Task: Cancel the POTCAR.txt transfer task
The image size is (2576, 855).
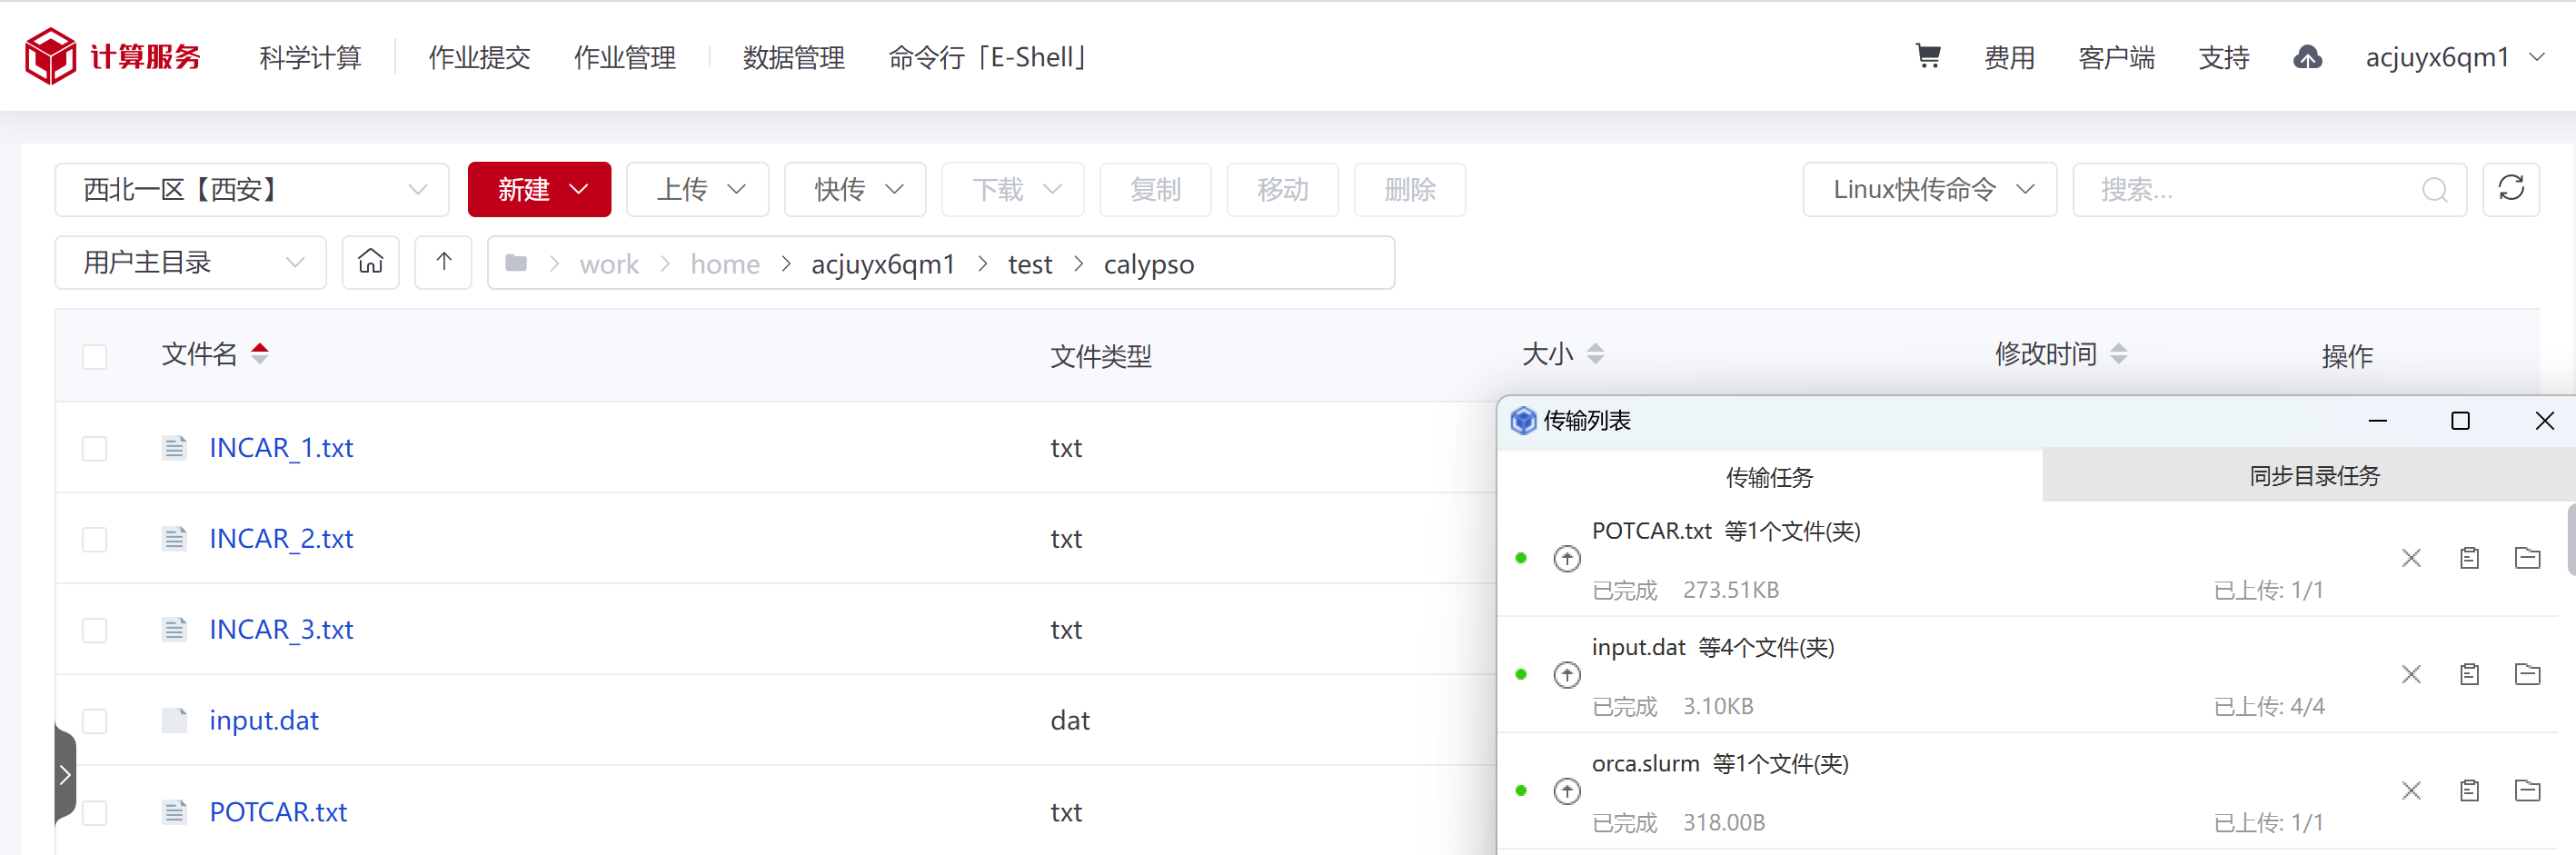Action: pyautogui.click(x=2411, y=558)
